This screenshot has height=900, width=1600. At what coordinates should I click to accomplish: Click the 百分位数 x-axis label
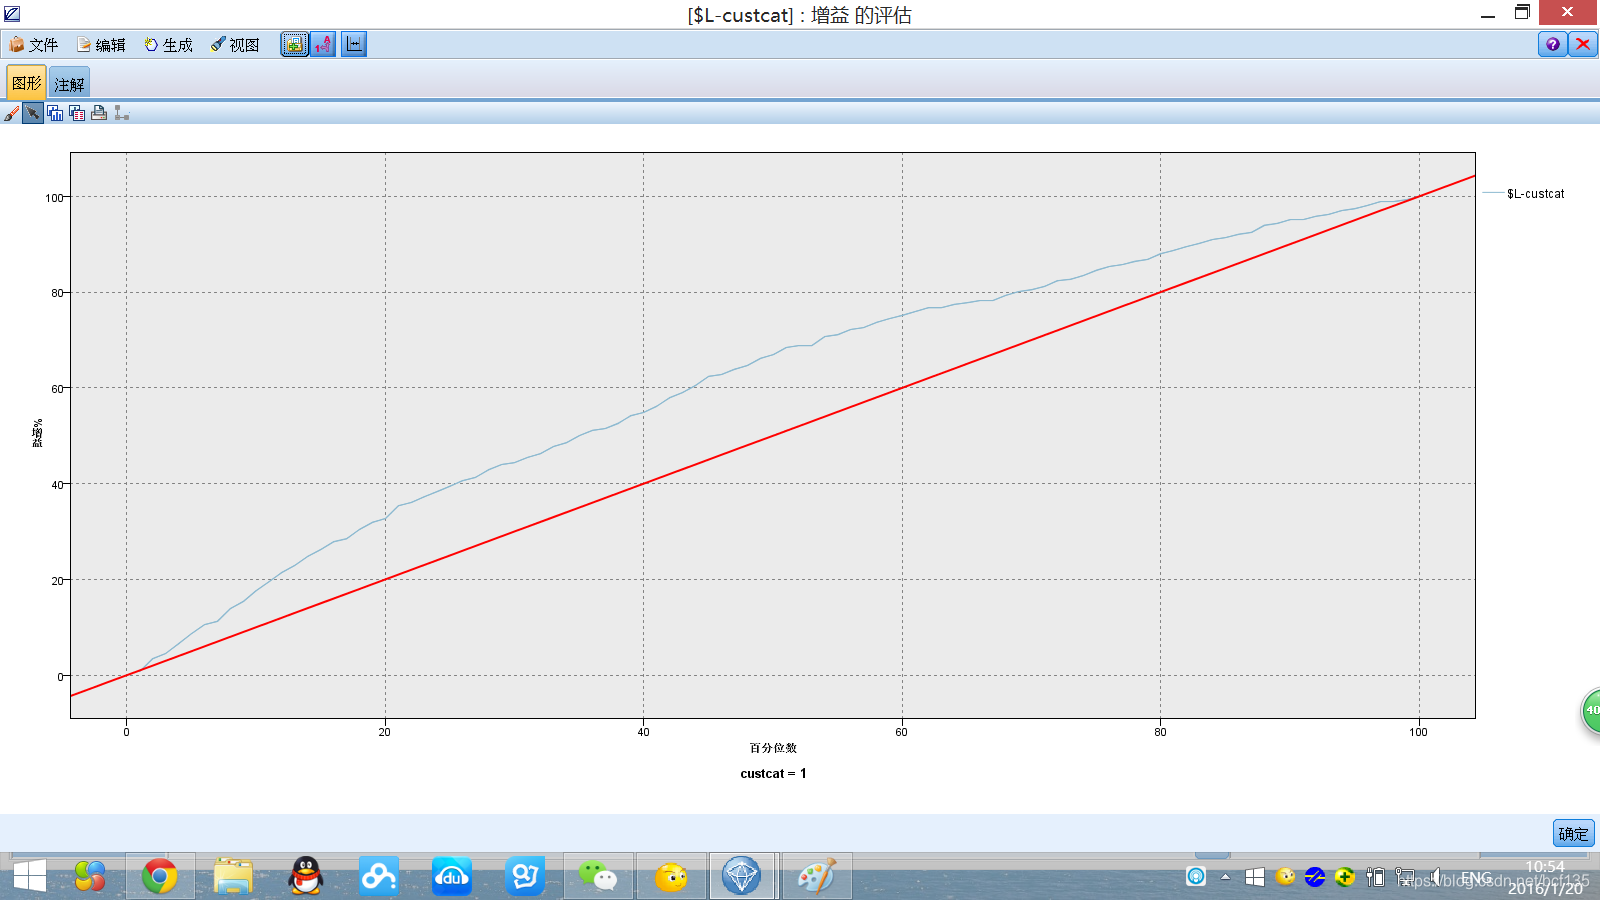pyautogui.click(x=773, y=748)
